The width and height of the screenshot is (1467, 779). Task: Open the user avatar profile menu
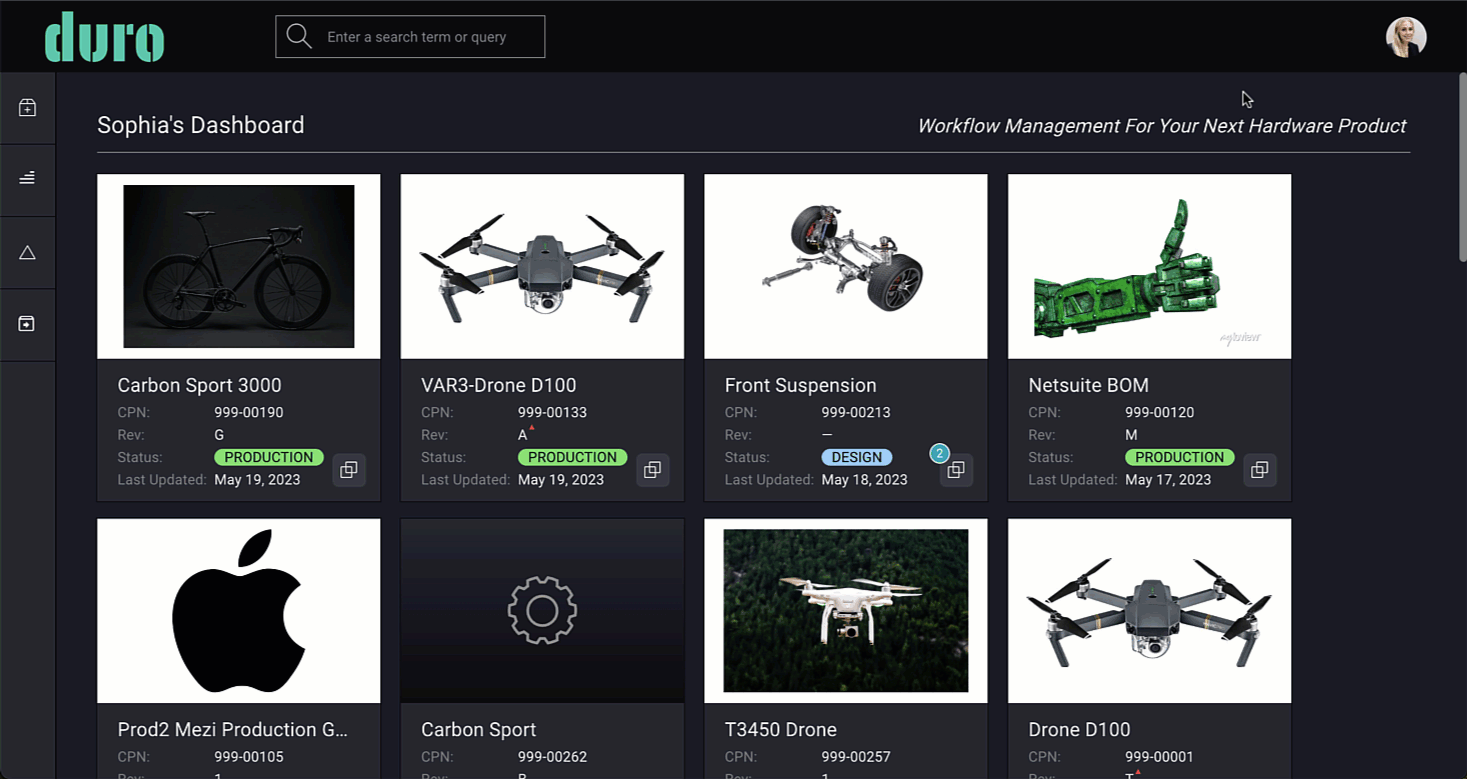click(1405, 37)
